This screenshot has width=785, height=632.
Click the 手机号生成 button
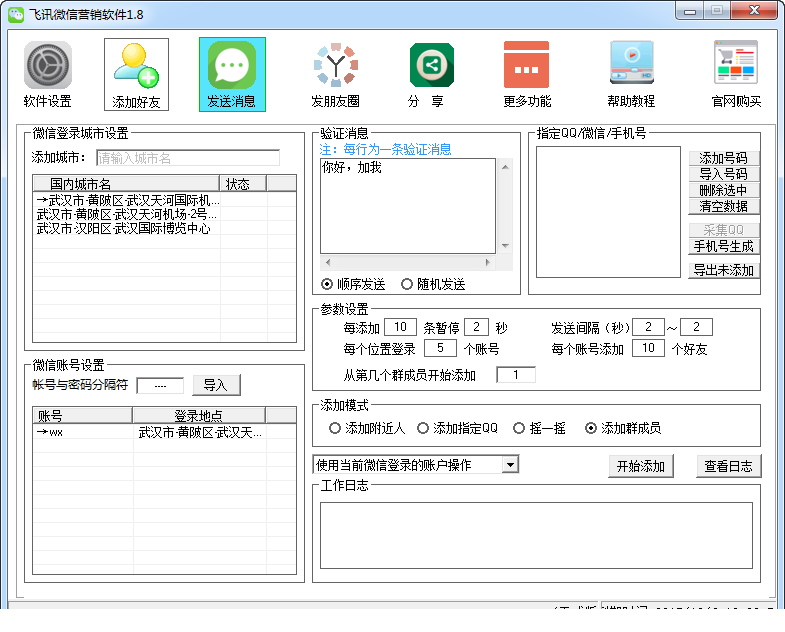click(x=724, y=246)
